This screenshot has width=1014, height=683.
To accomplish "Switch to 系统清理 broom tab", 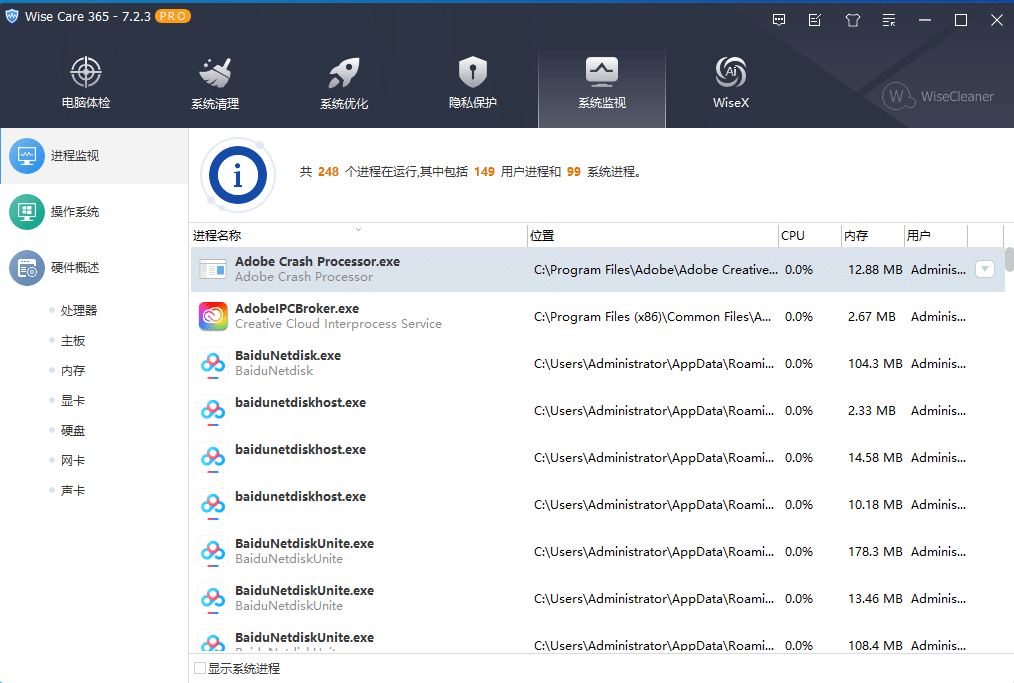I will (x=215, y=84).
